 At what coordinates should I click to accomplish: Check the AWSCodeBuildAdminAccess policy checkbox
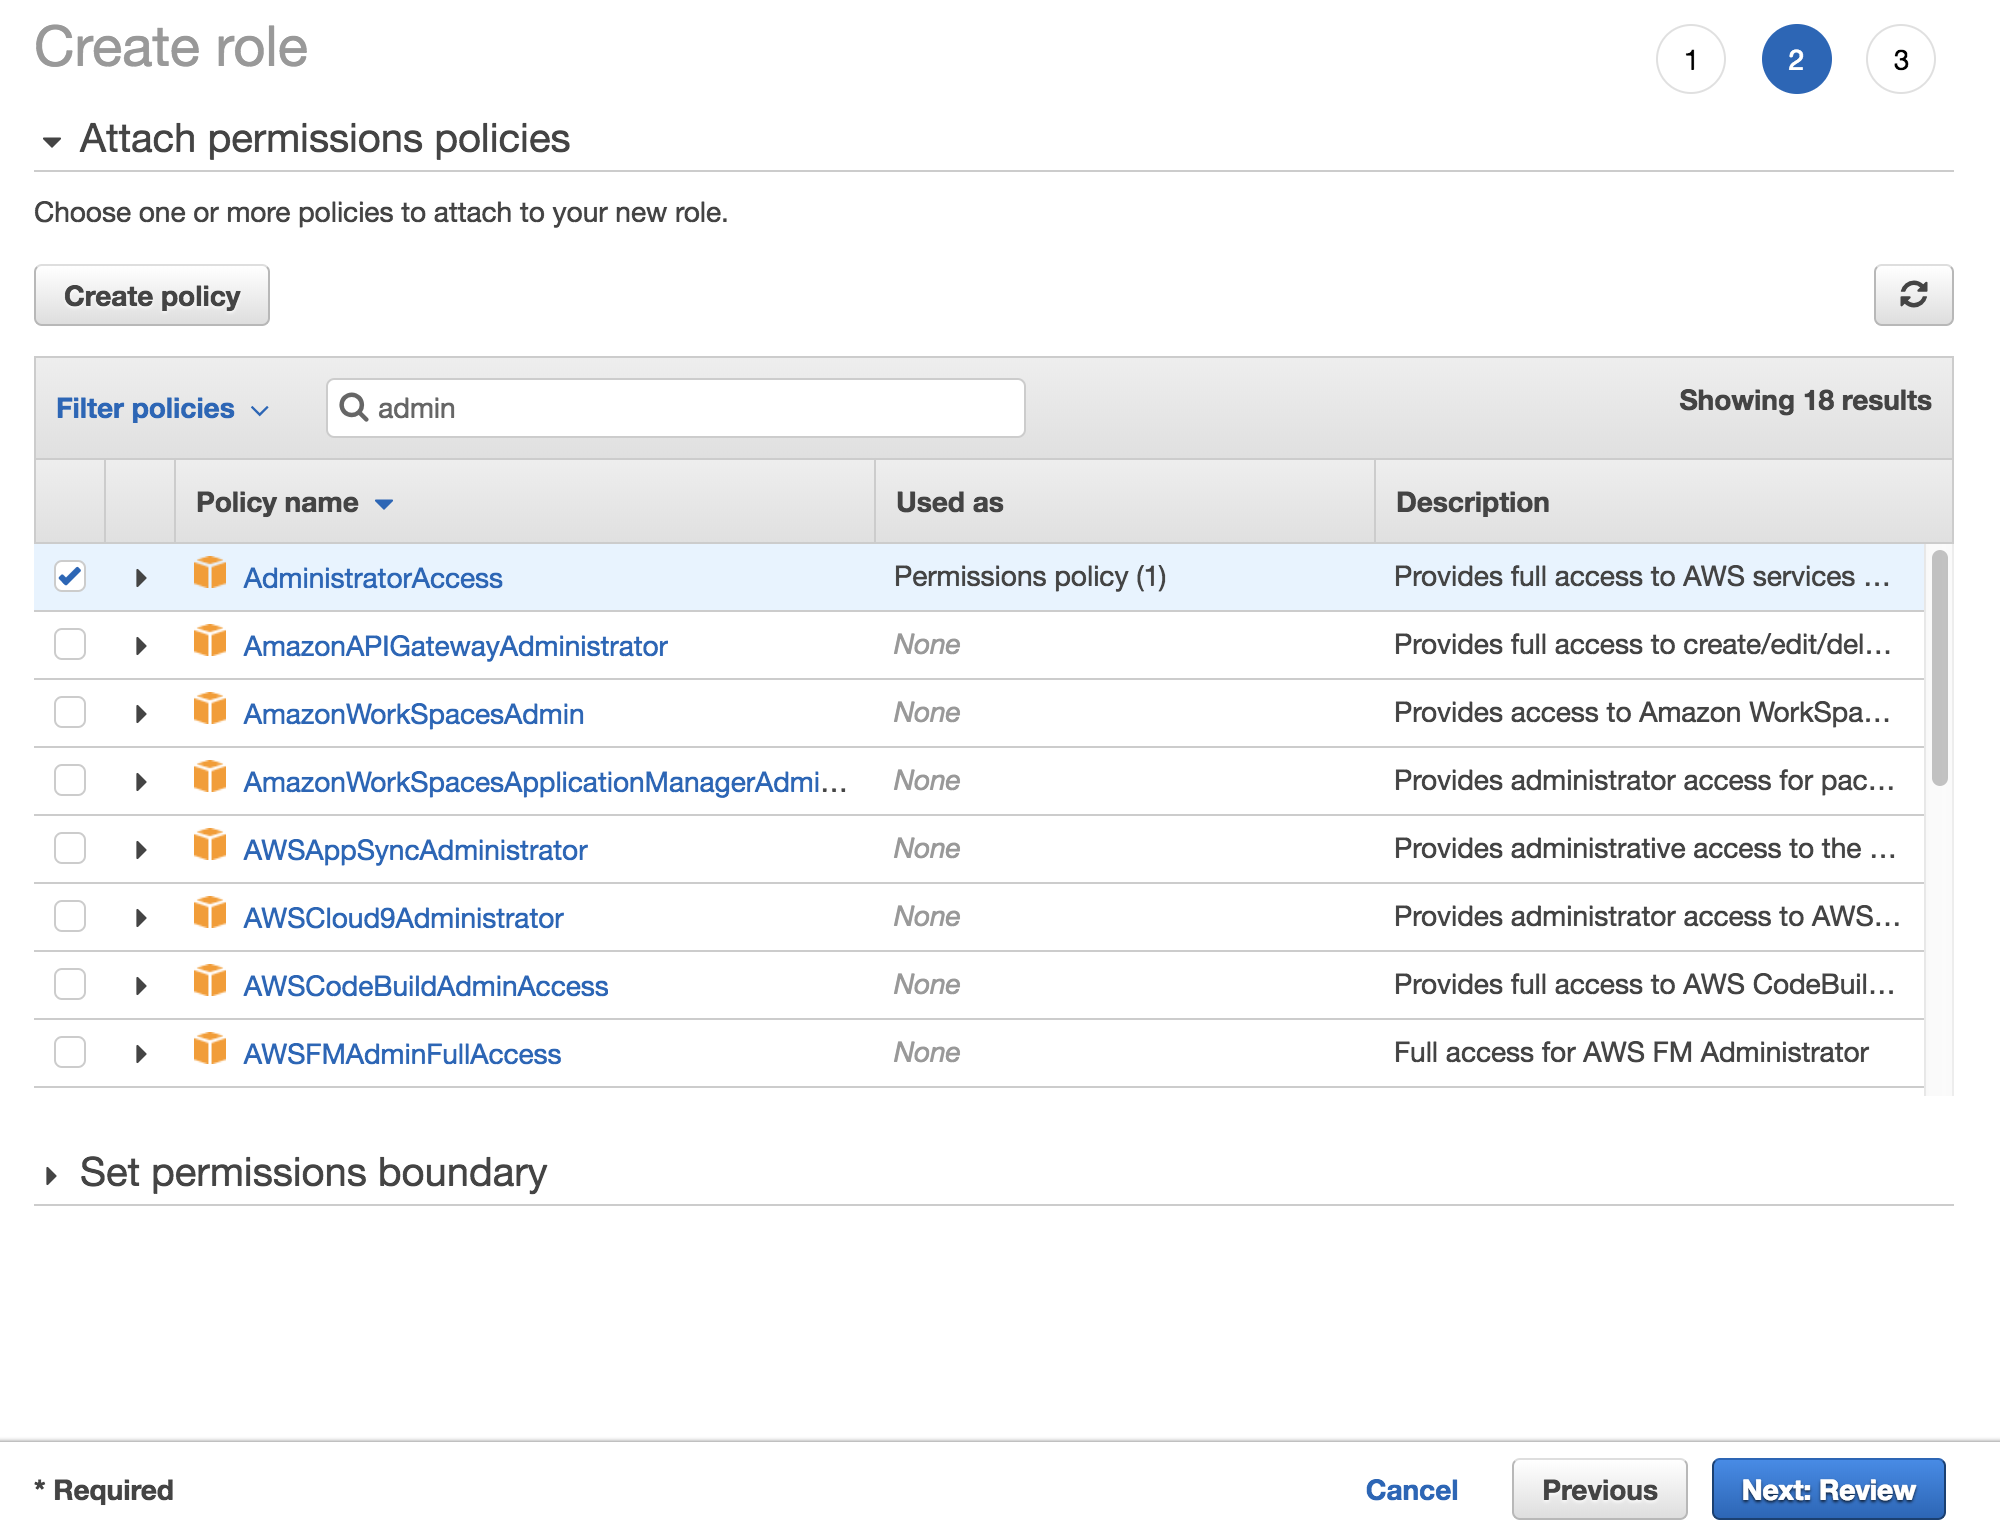(x=69, y=984)
